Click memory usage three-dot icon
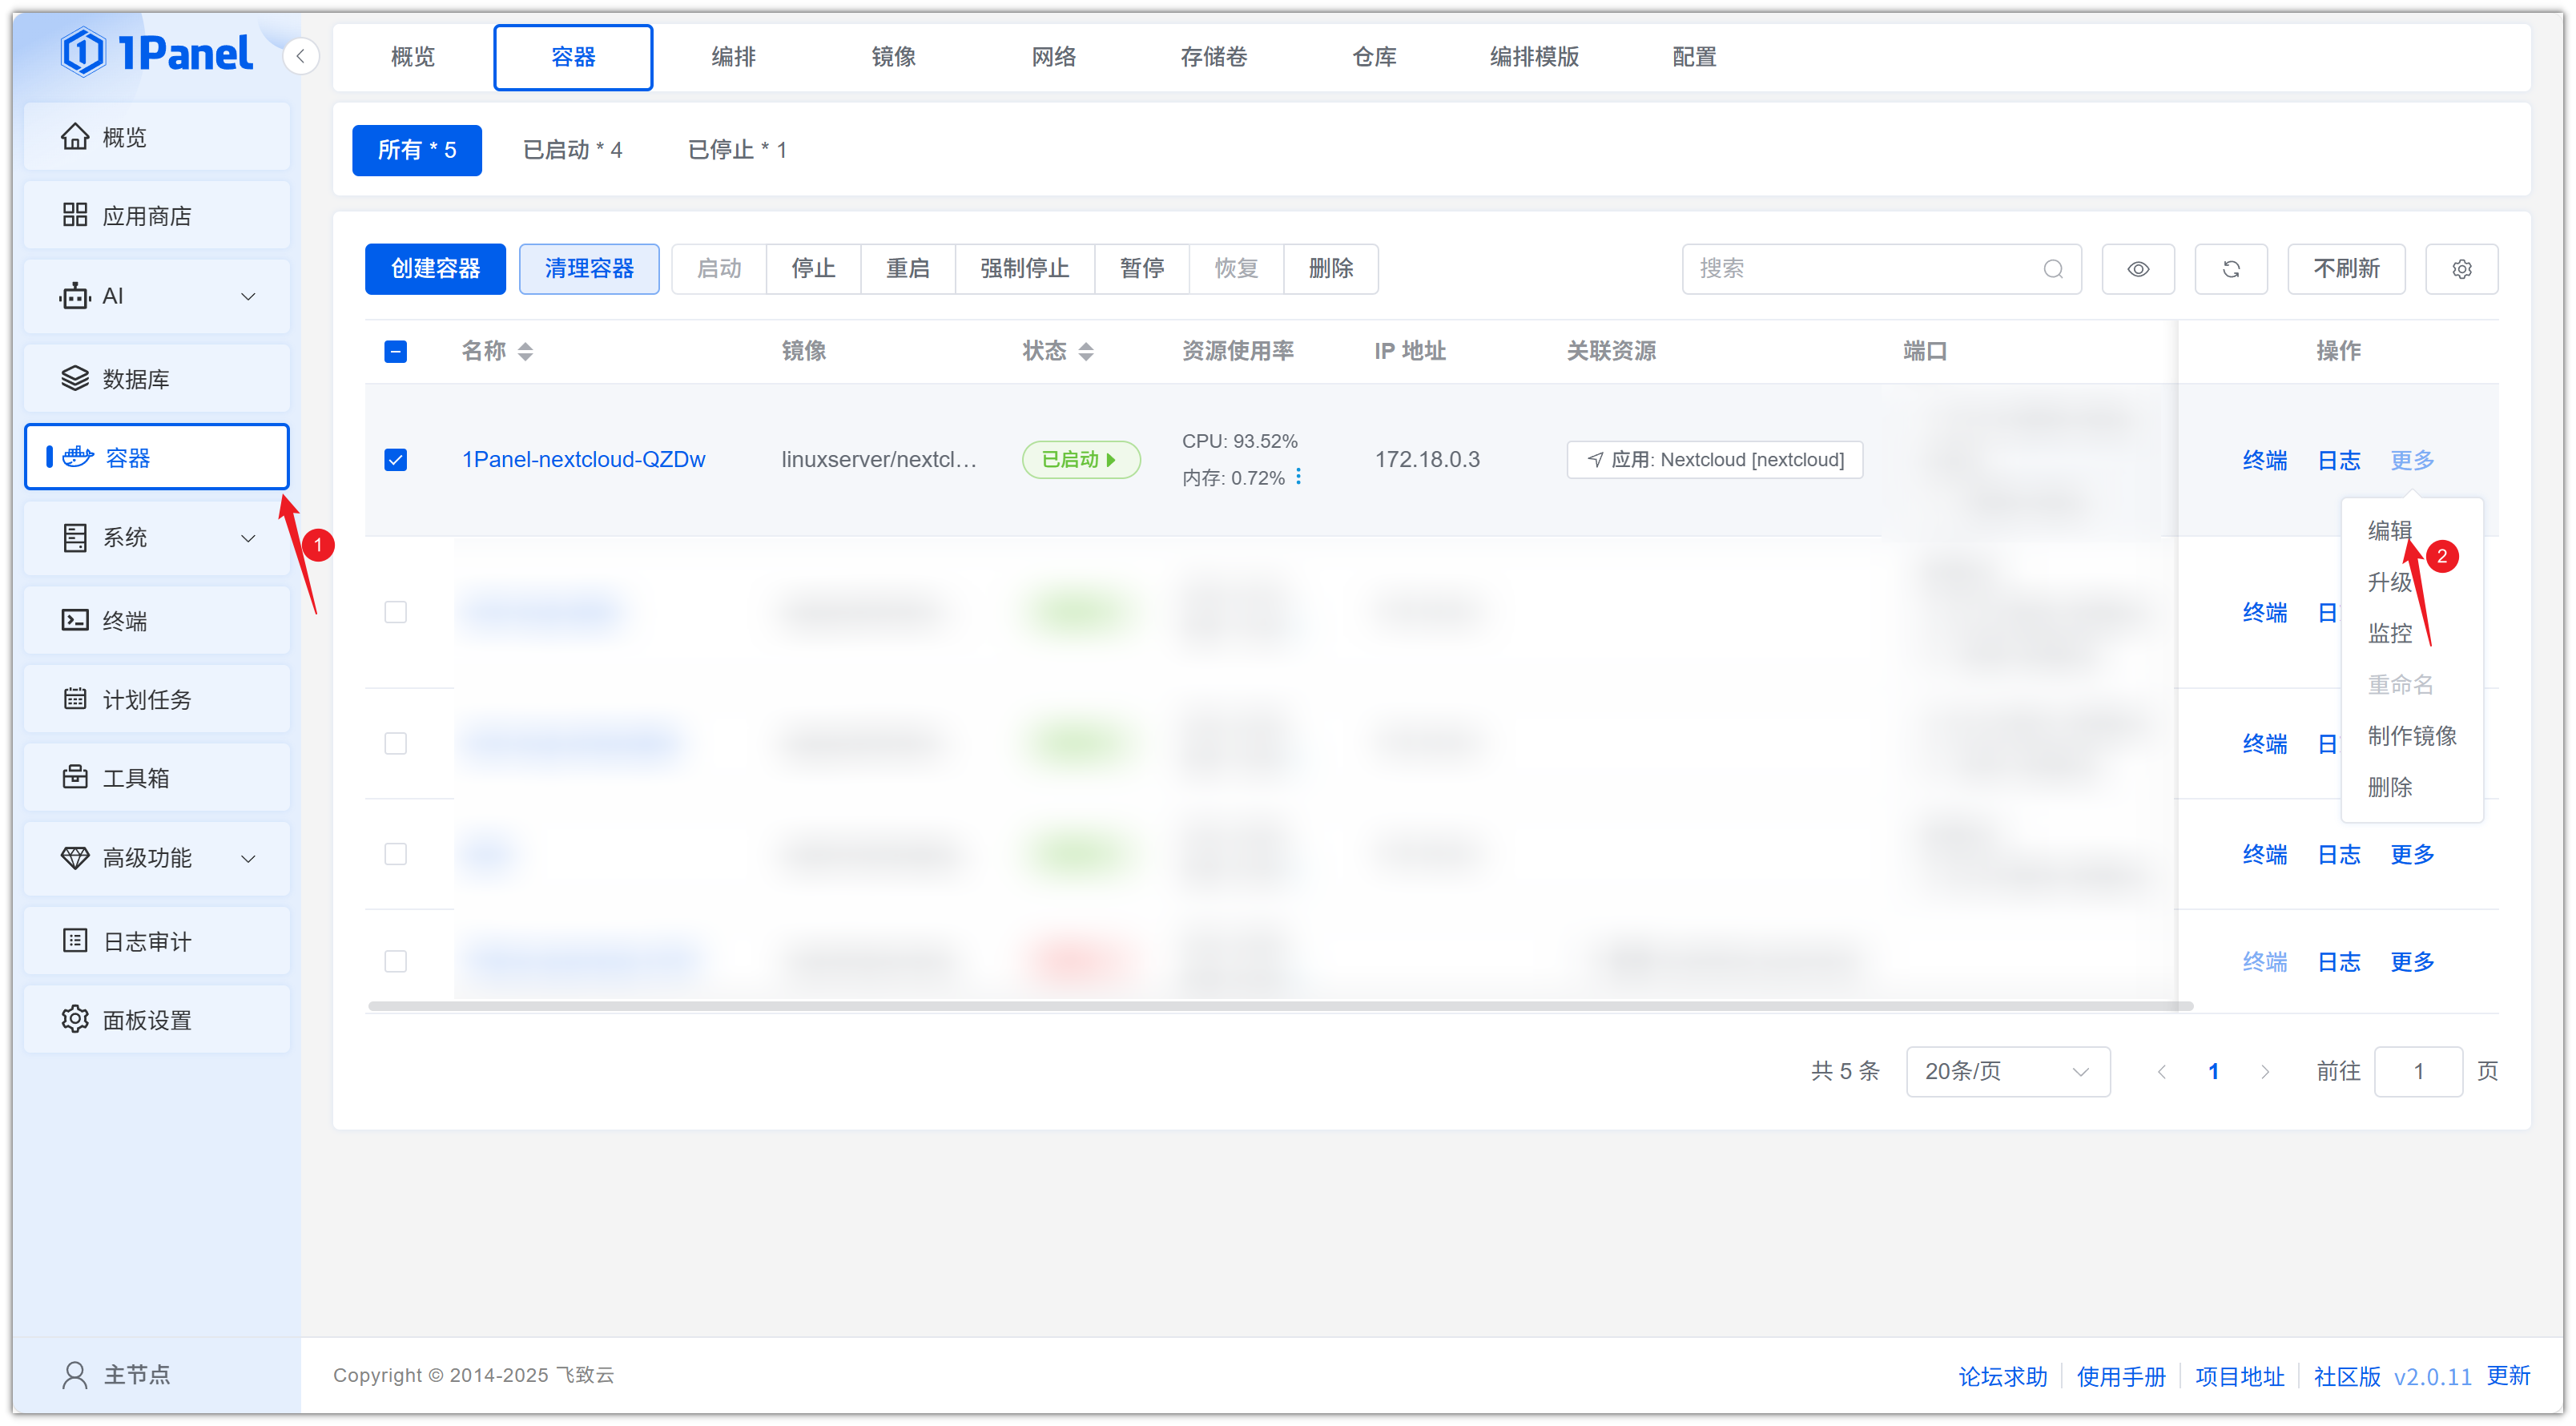 (1298, 477)
